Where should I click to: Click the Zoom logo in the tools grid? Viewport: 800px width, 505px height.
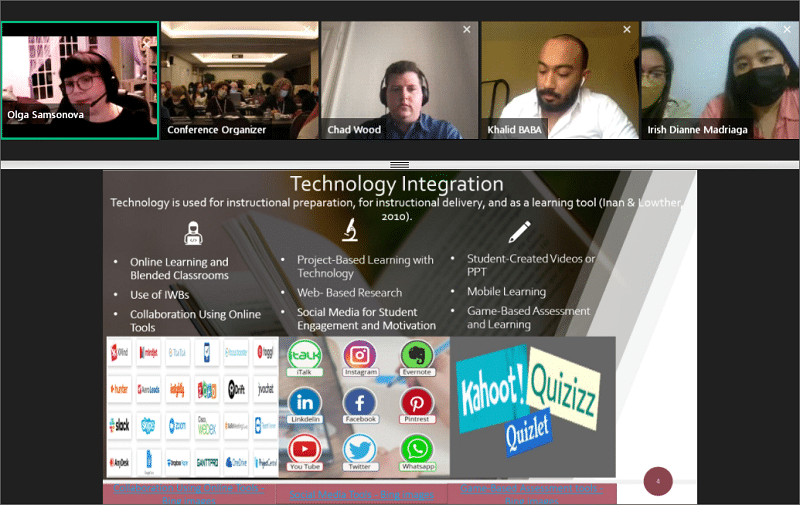coord(178,425)
